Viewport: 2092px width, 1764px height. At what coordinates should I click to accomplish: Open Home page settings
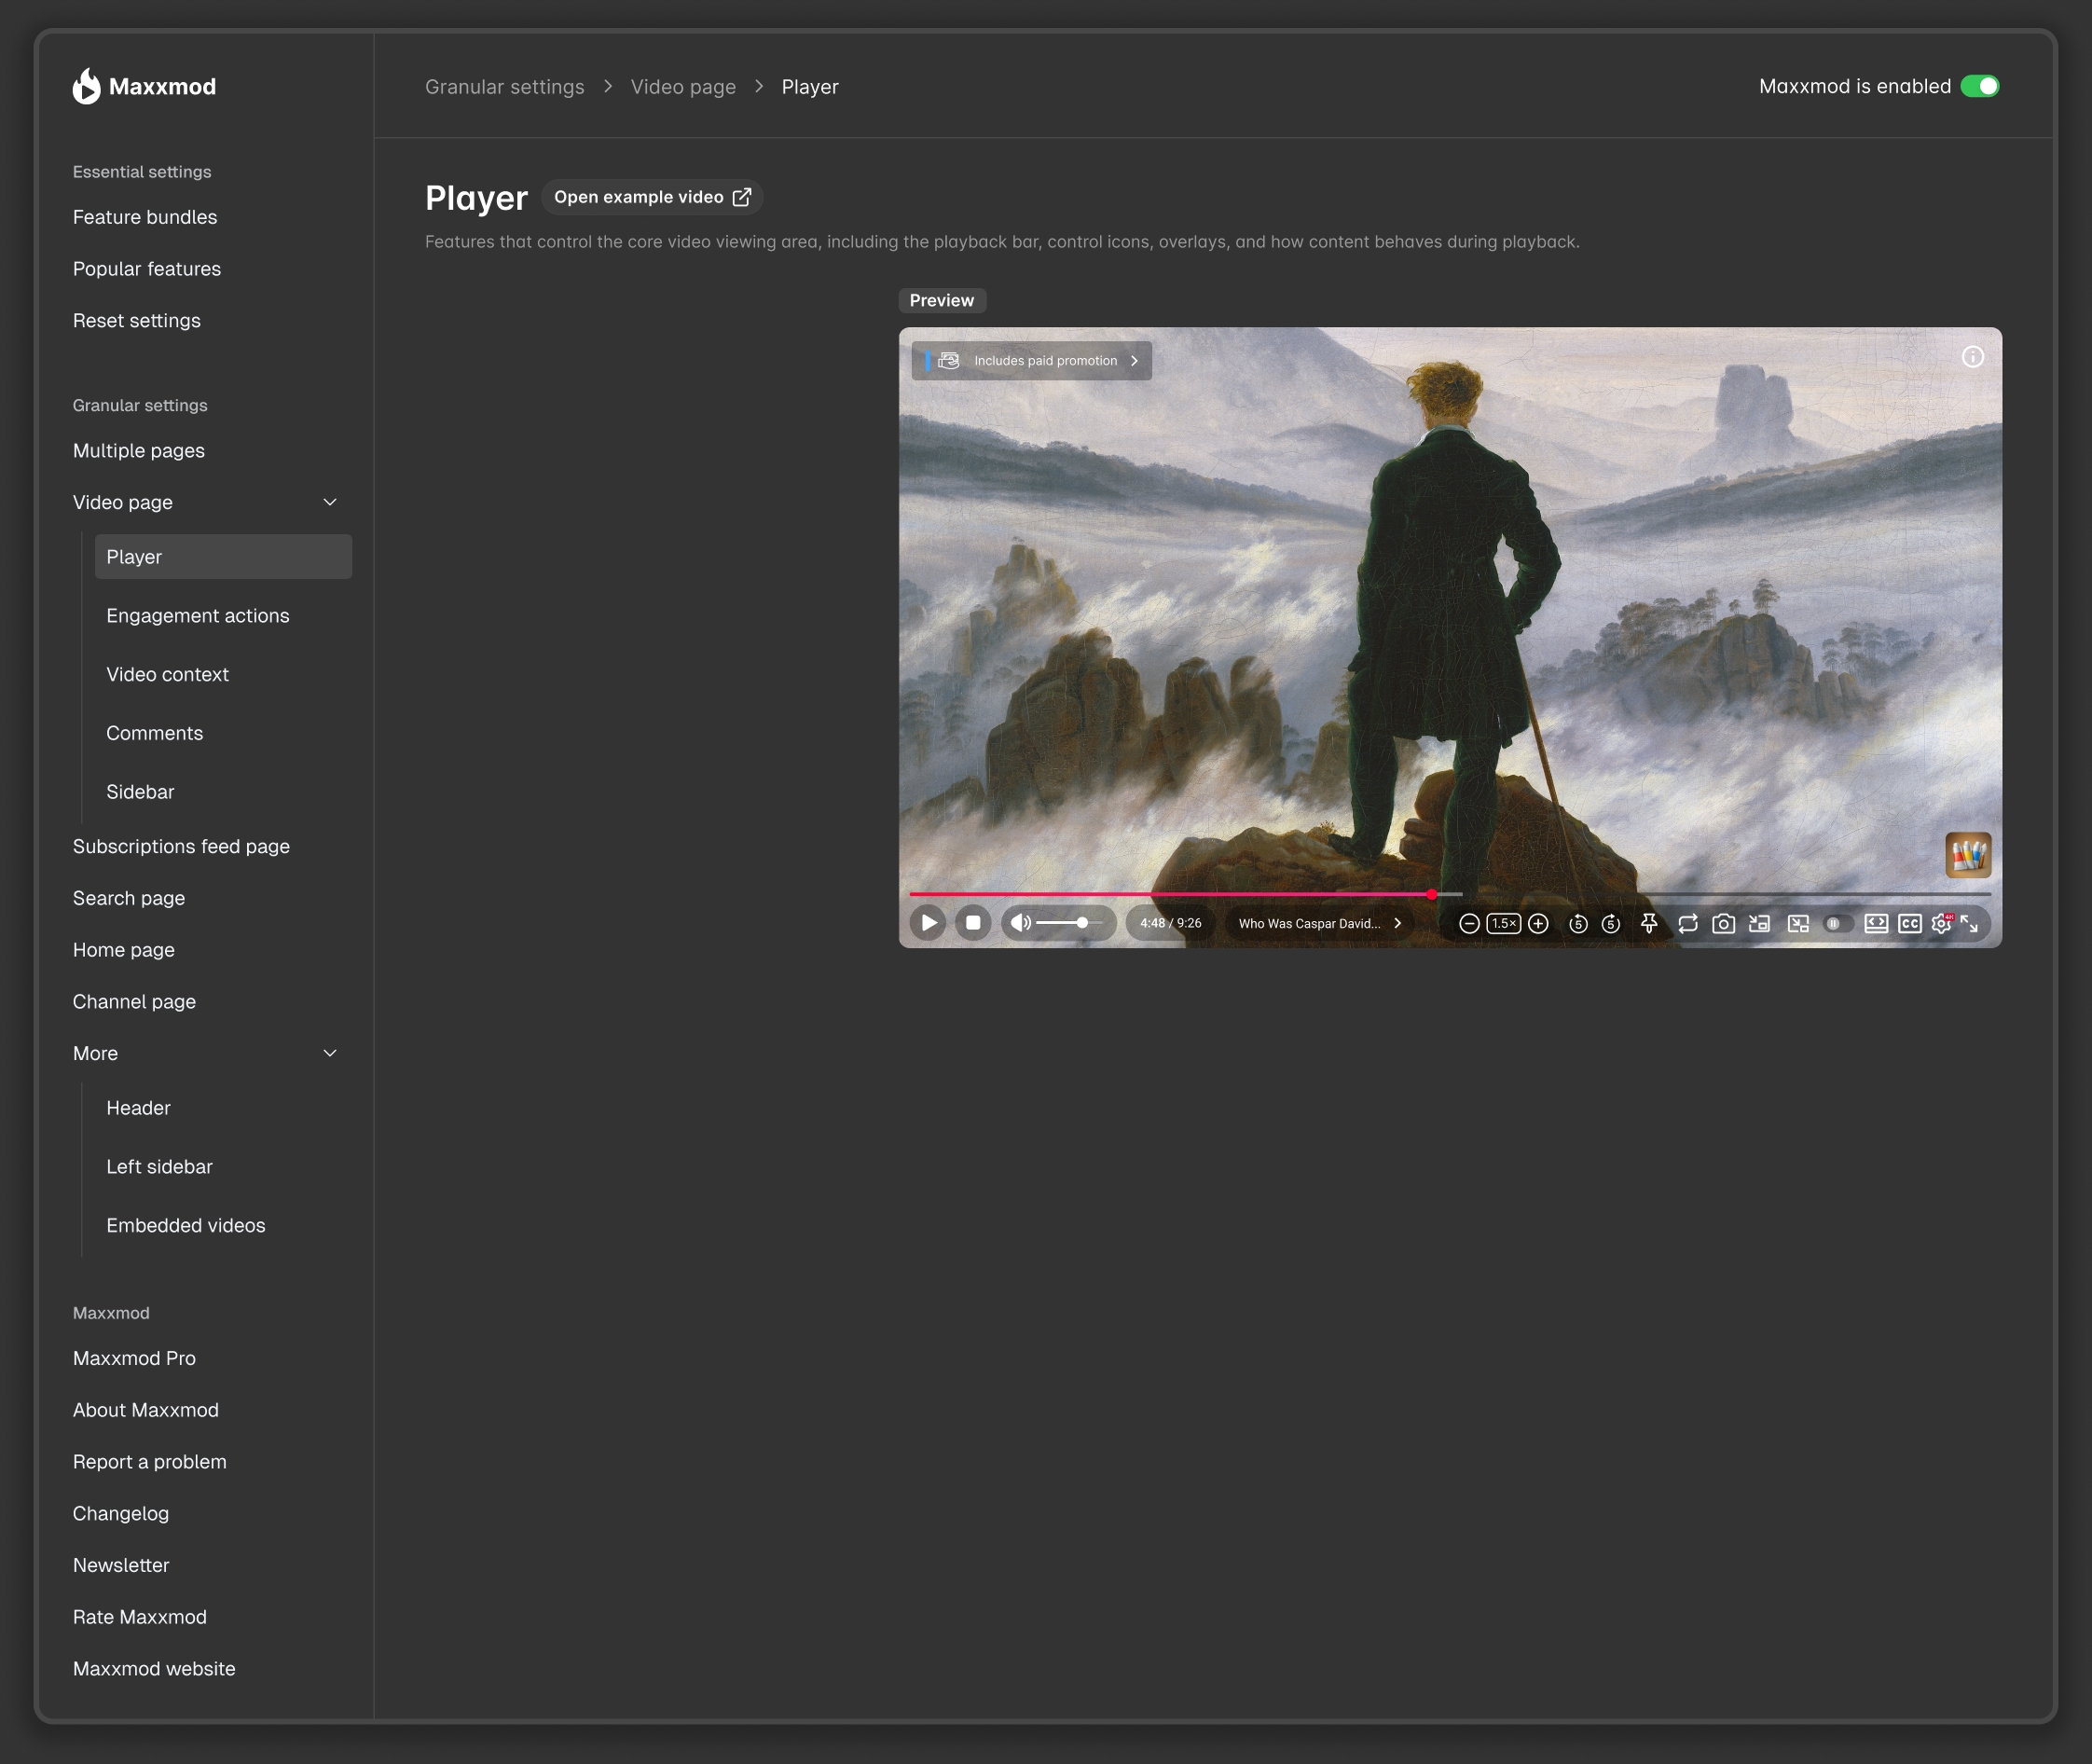pos(124,950)
